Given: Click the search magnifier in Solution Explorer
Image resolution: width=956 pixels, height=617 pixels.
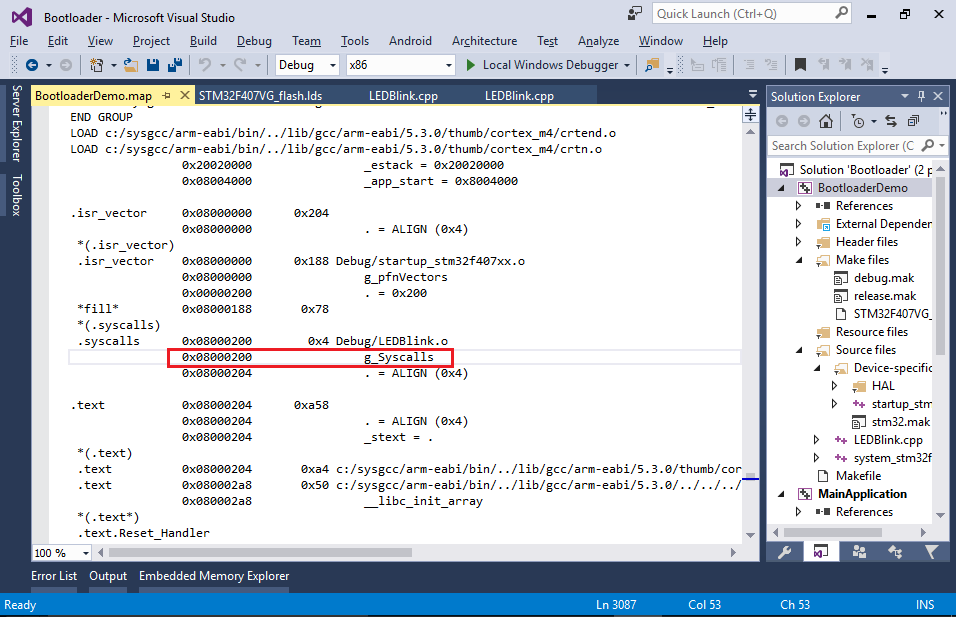Looking at the screenshot, I should pos(927,146).
